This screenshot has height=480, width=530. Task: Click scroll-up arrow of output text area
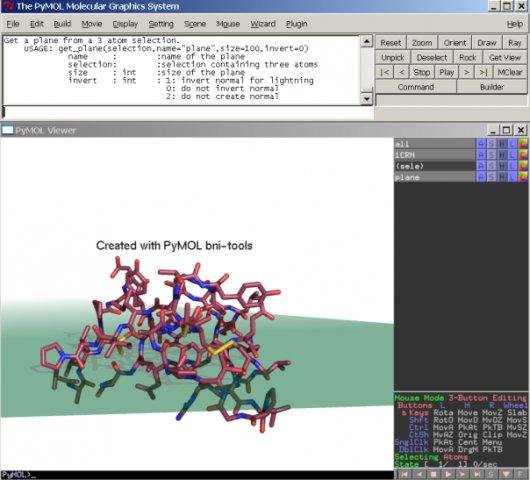coord(367,41)
